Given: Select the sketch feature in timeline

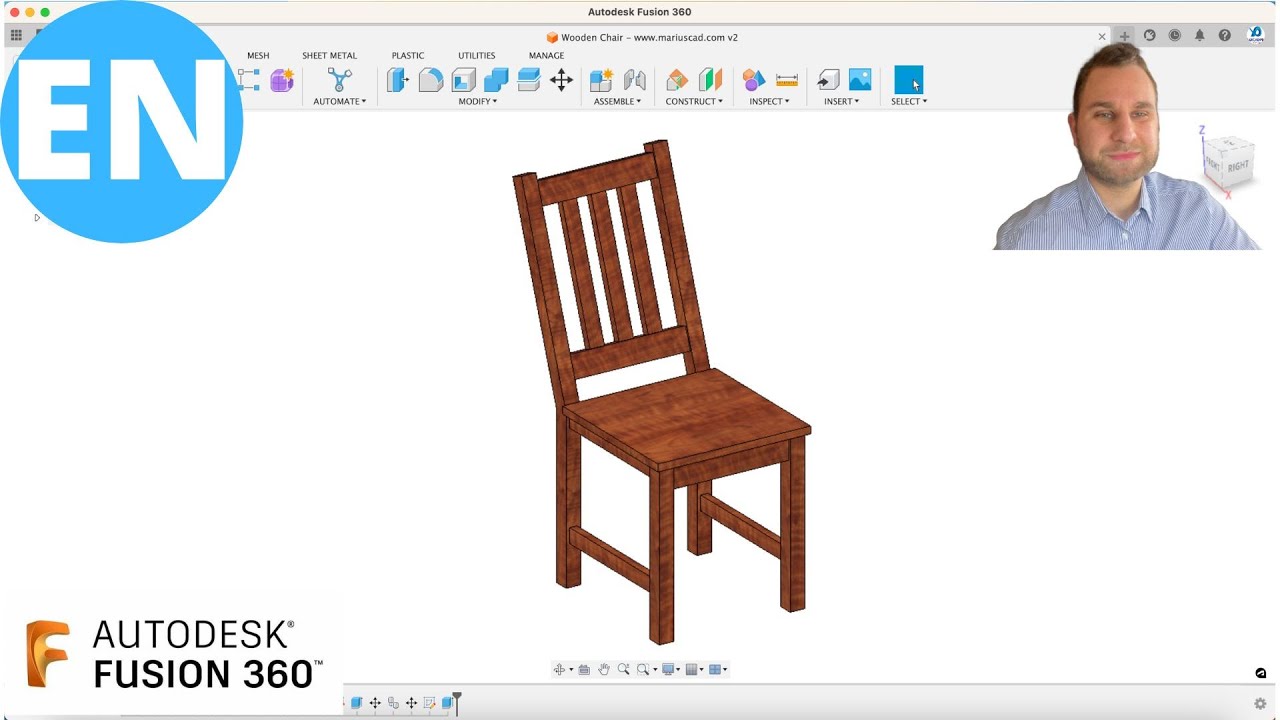Looking at the screenshot, I should (x=429, y=704).
